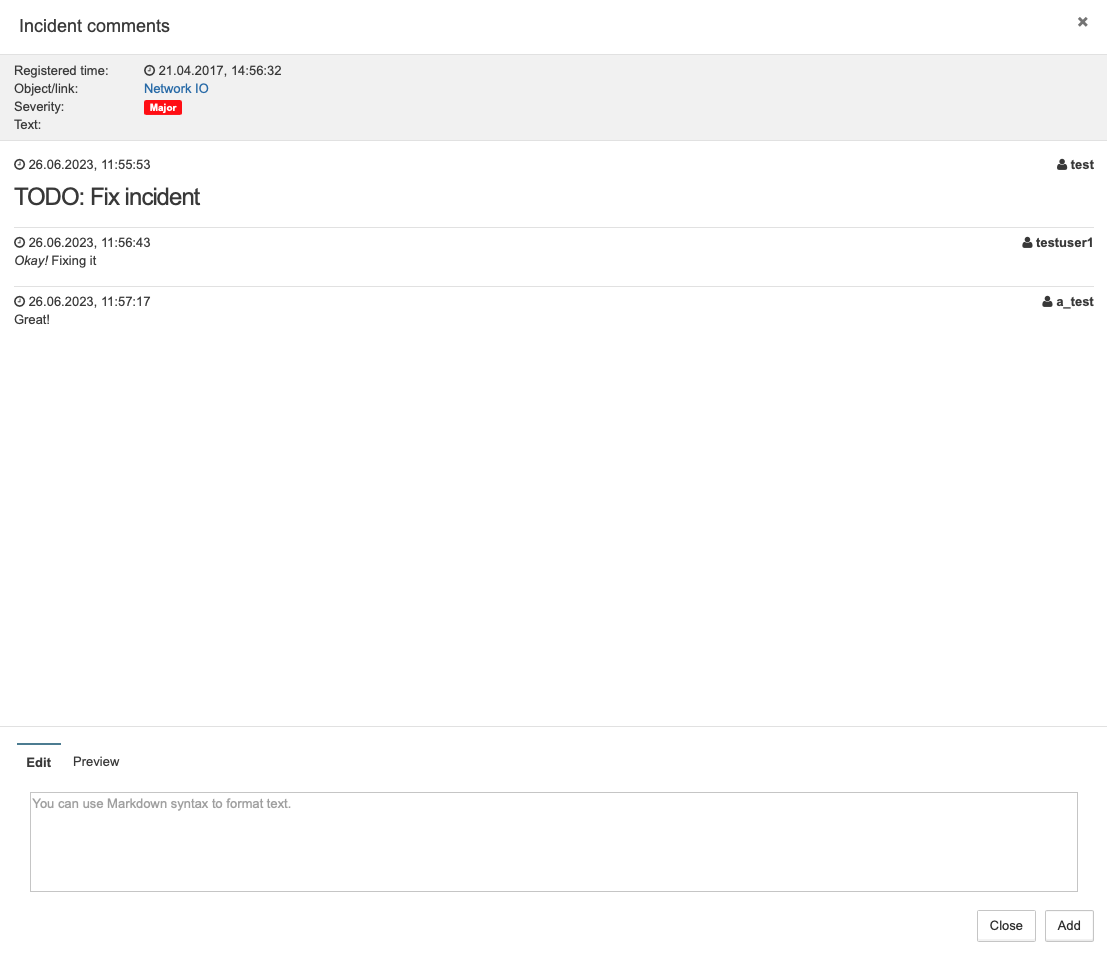Viewport: 1107px width, 954px height.
Task: Click the timestamp 26.06.2023, 11:55:53
Action: click(x=89, y=165)
